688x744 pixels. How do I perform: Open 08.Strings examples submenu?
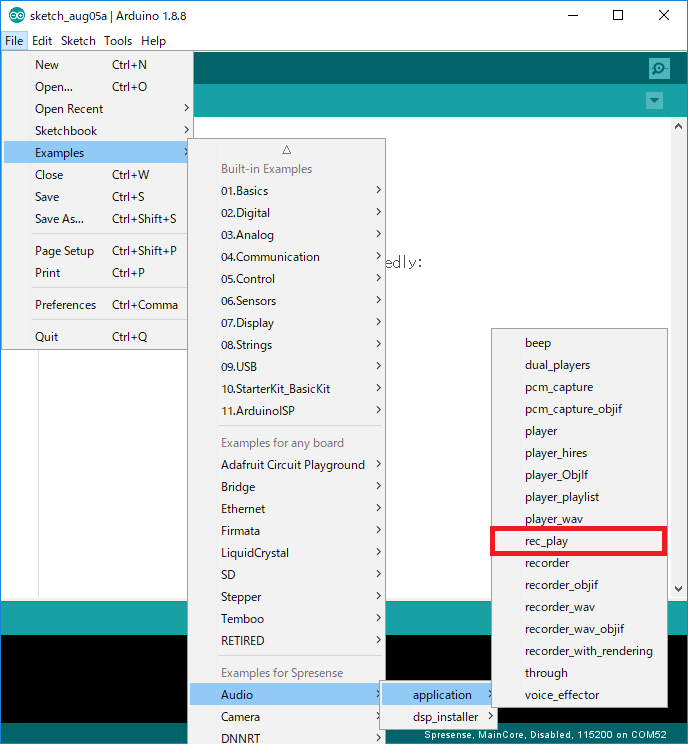pyautogui.click(x=287, y=344)
